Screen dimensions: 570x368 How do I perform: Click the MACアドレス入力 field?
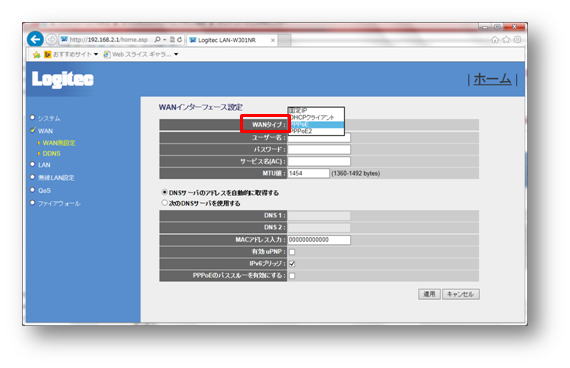coord(319,240)
